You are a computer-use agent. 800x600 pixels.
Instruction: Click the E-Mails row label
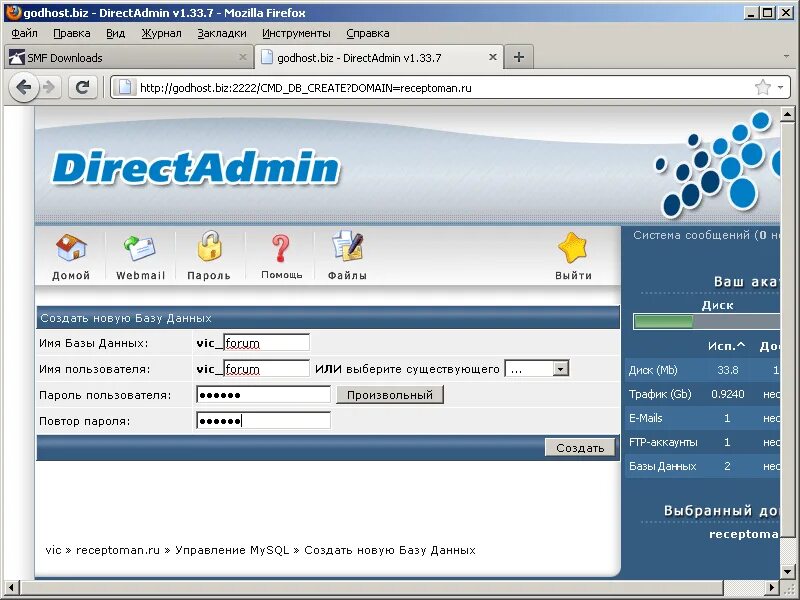point(645,418)
